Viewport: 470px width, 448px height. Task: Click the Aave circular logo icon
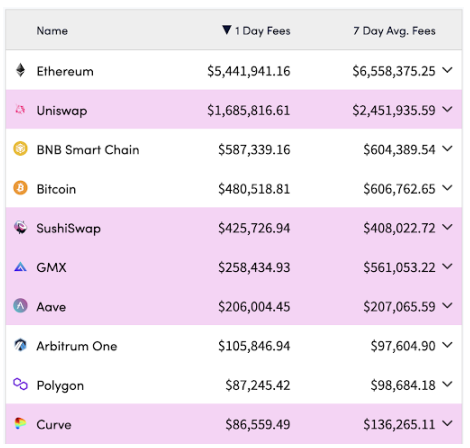(20, 306)
